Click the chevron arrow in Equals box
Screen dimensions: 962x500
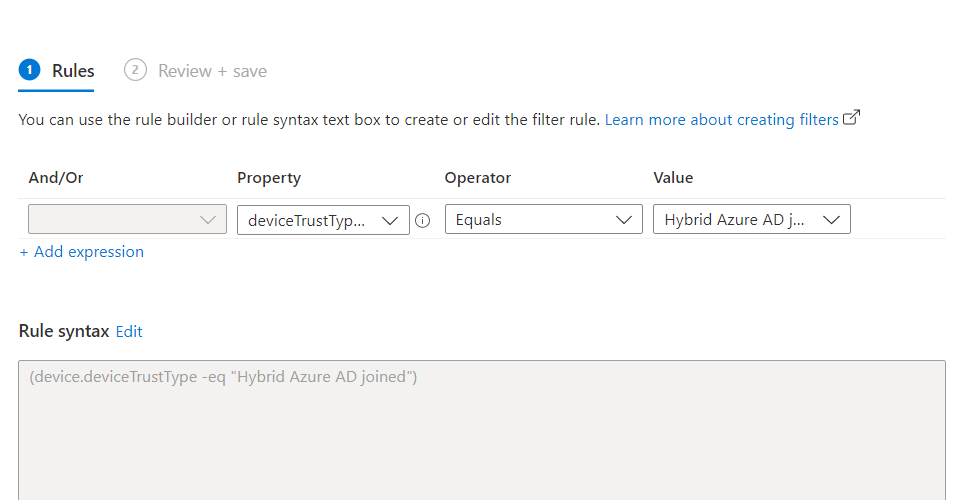click(623, 220)
